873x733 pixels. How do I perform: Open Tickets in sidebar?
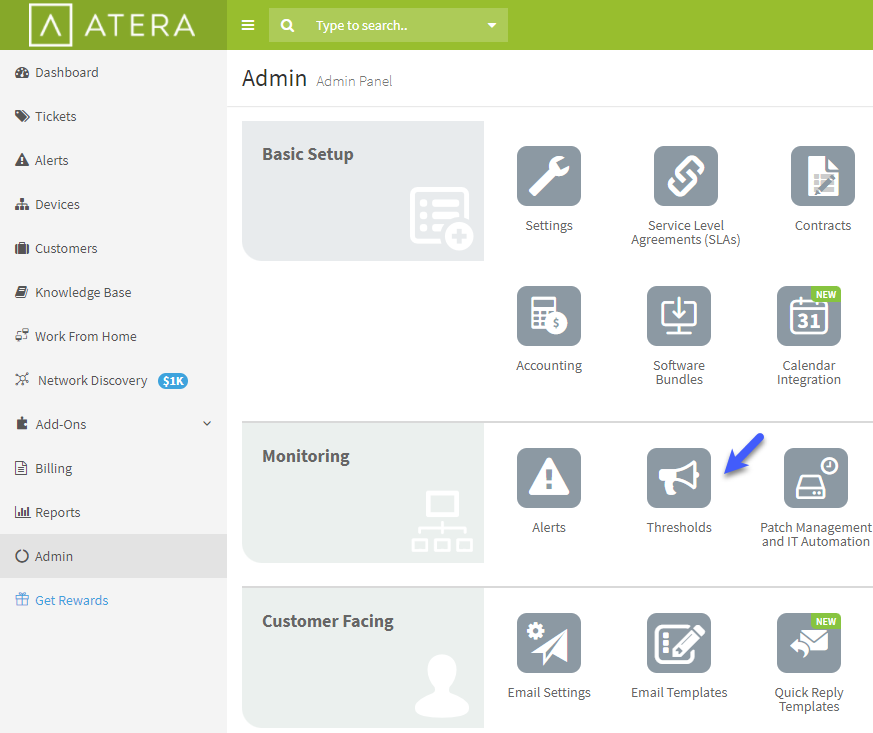[113, 116]
